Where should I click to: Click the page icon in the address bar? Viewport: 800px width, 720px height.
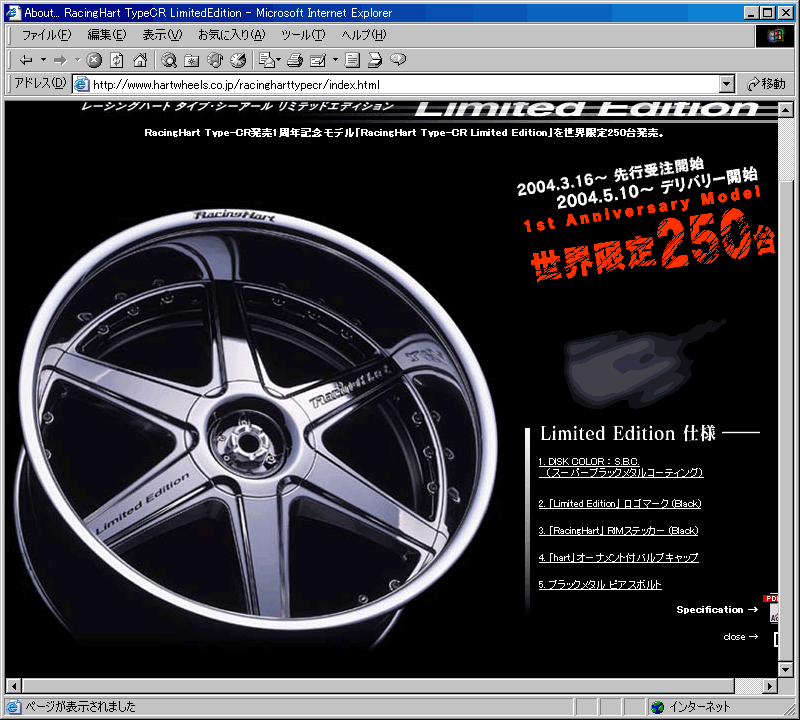pyautogui.click(x=82, y=85)
